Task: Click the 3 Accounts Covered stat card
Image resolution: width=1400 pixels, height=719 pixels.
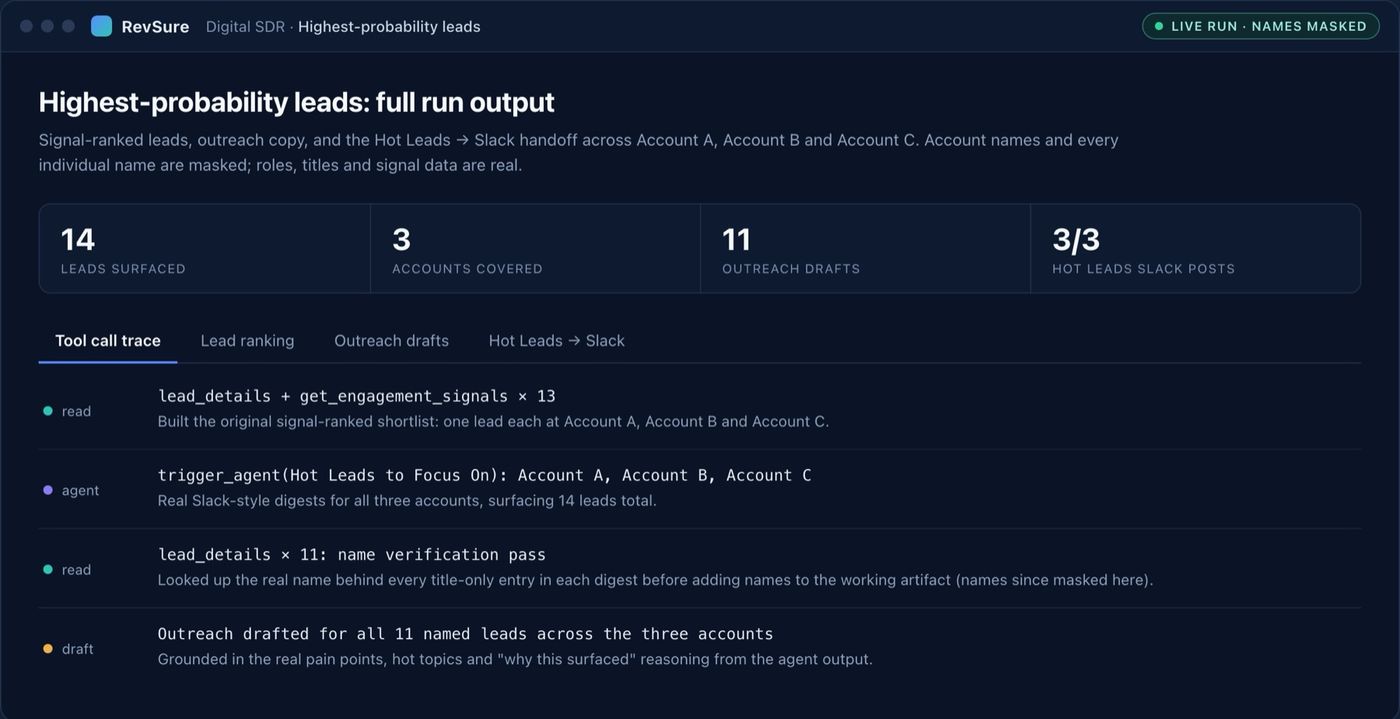Action: (x=535, y=249)
